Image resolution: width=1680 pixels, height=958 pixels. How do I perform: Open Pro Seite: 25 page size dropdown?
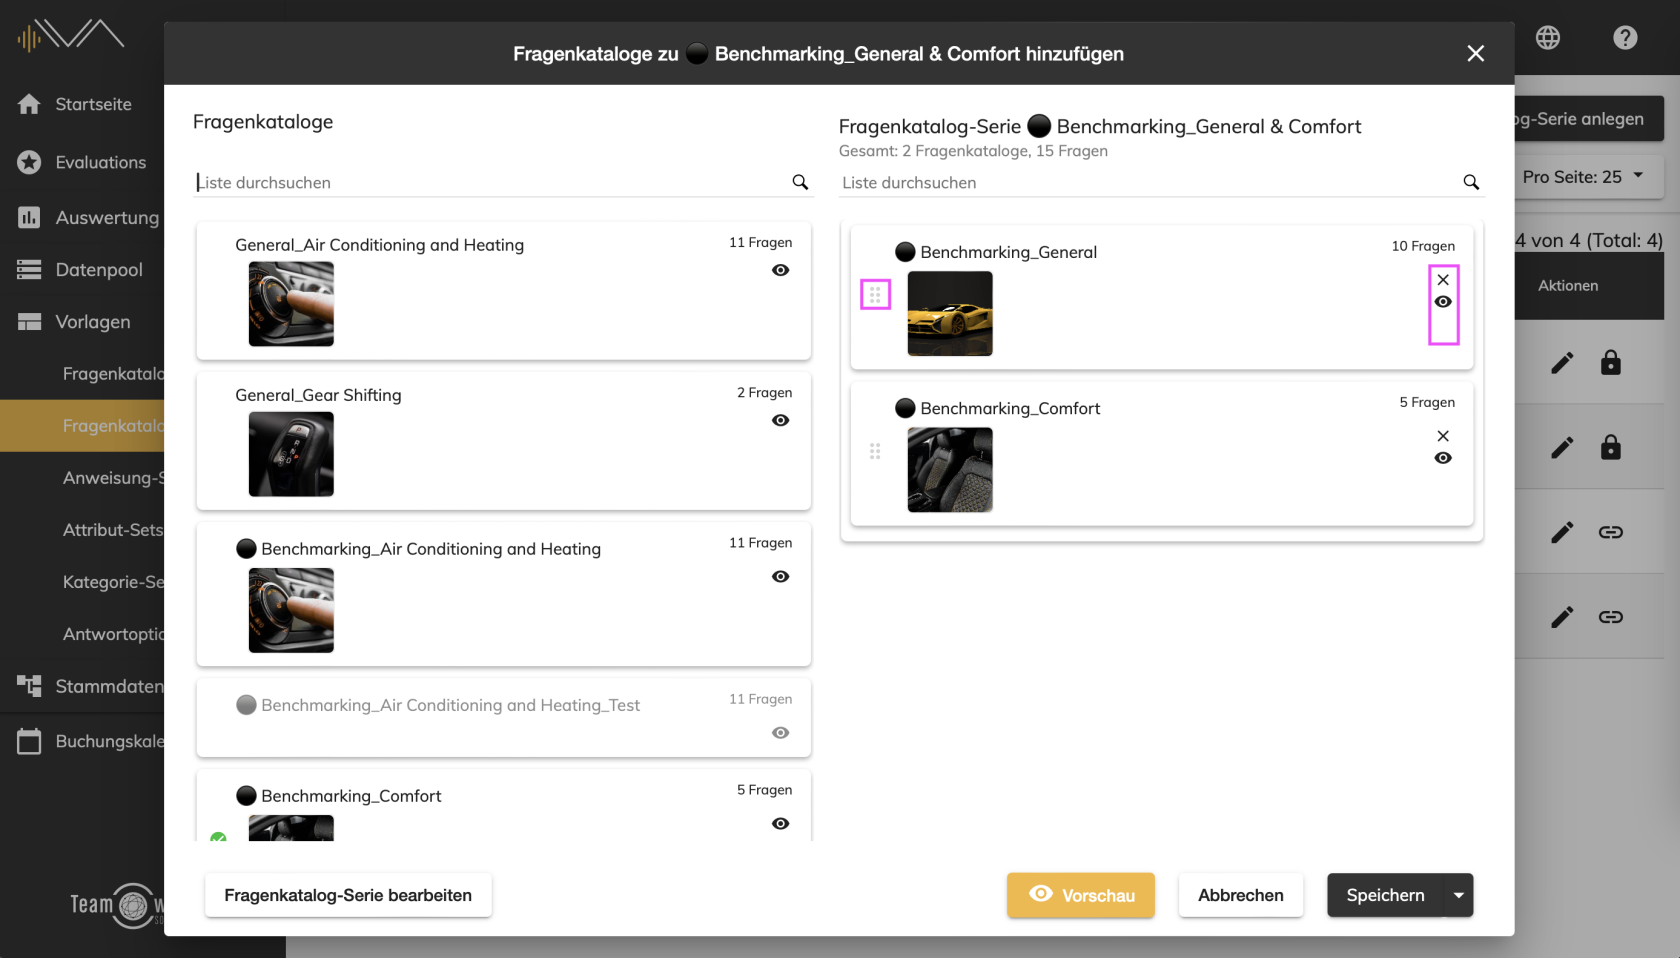coord(1583,177)
